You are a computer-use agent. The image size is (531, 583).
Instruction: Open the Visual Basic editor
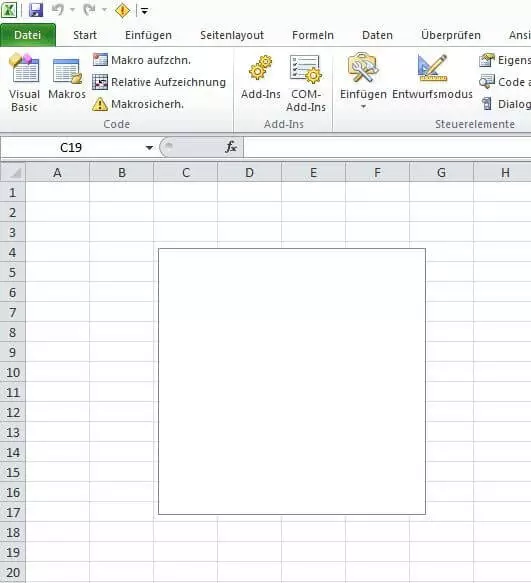[x=24, y=83]
